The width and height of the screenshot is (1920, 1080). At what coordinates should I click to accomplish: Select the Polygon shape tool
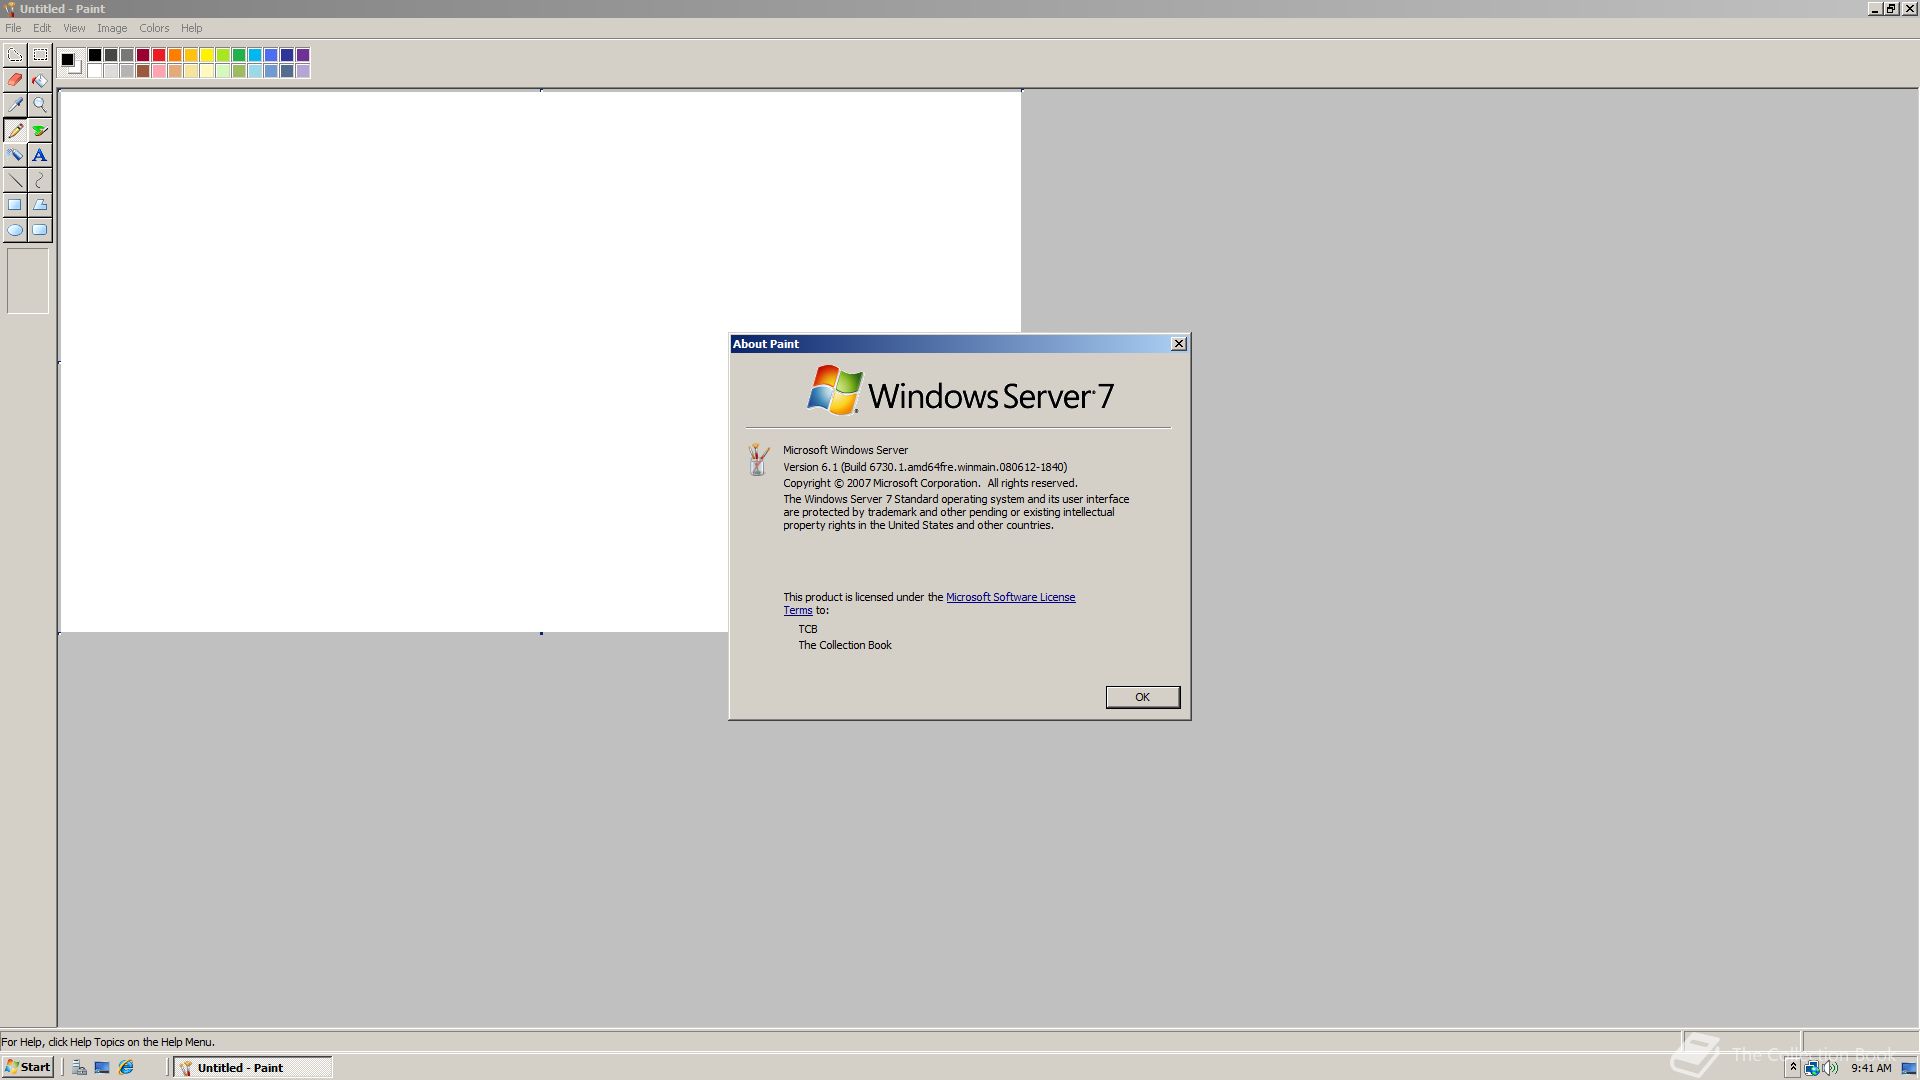(x=40, y=205)
